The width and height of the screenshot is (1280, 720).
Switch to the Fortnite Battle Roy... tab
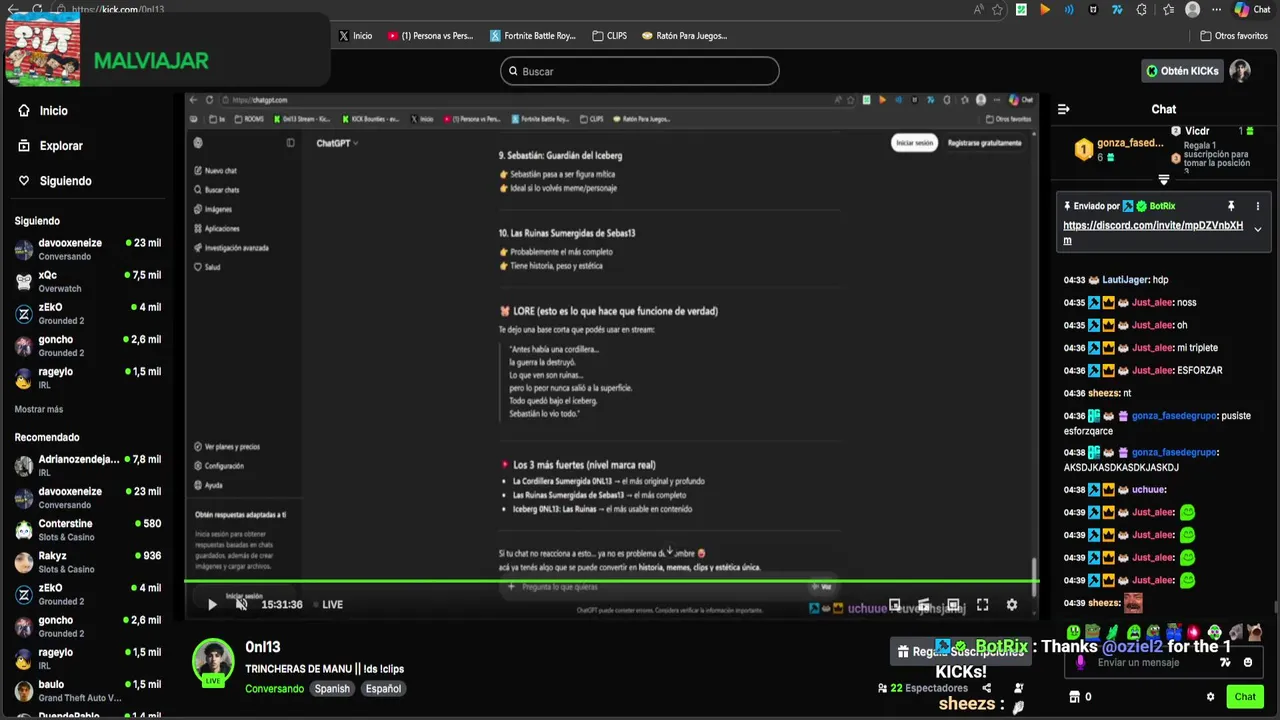(x=534, y=35)
